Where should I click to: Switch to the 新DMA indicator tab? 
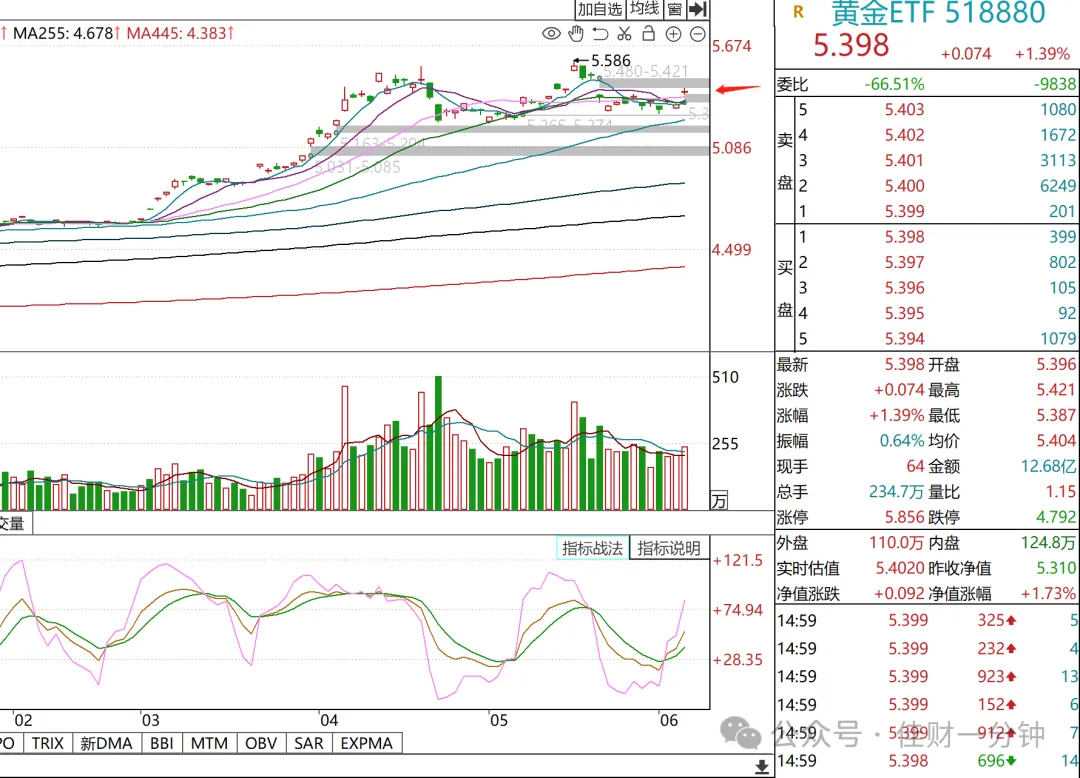tap(106, 744)
